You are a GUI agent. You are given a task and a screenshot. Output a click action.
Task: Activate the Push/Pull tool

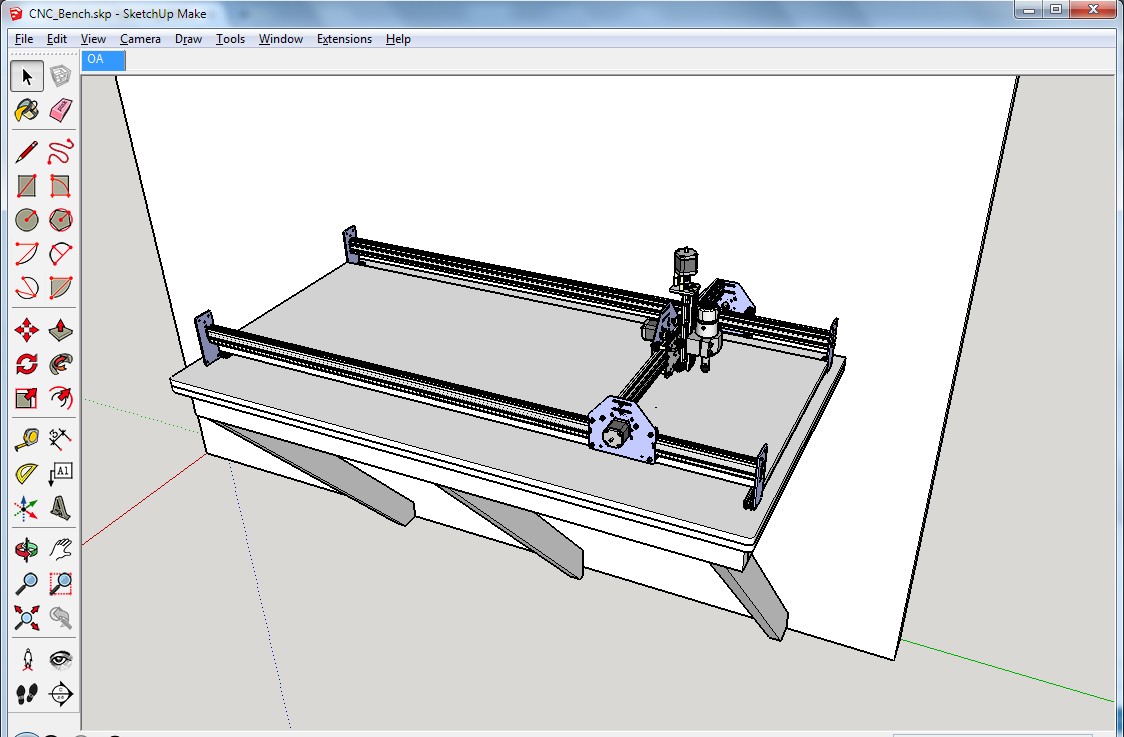(61, 330)
